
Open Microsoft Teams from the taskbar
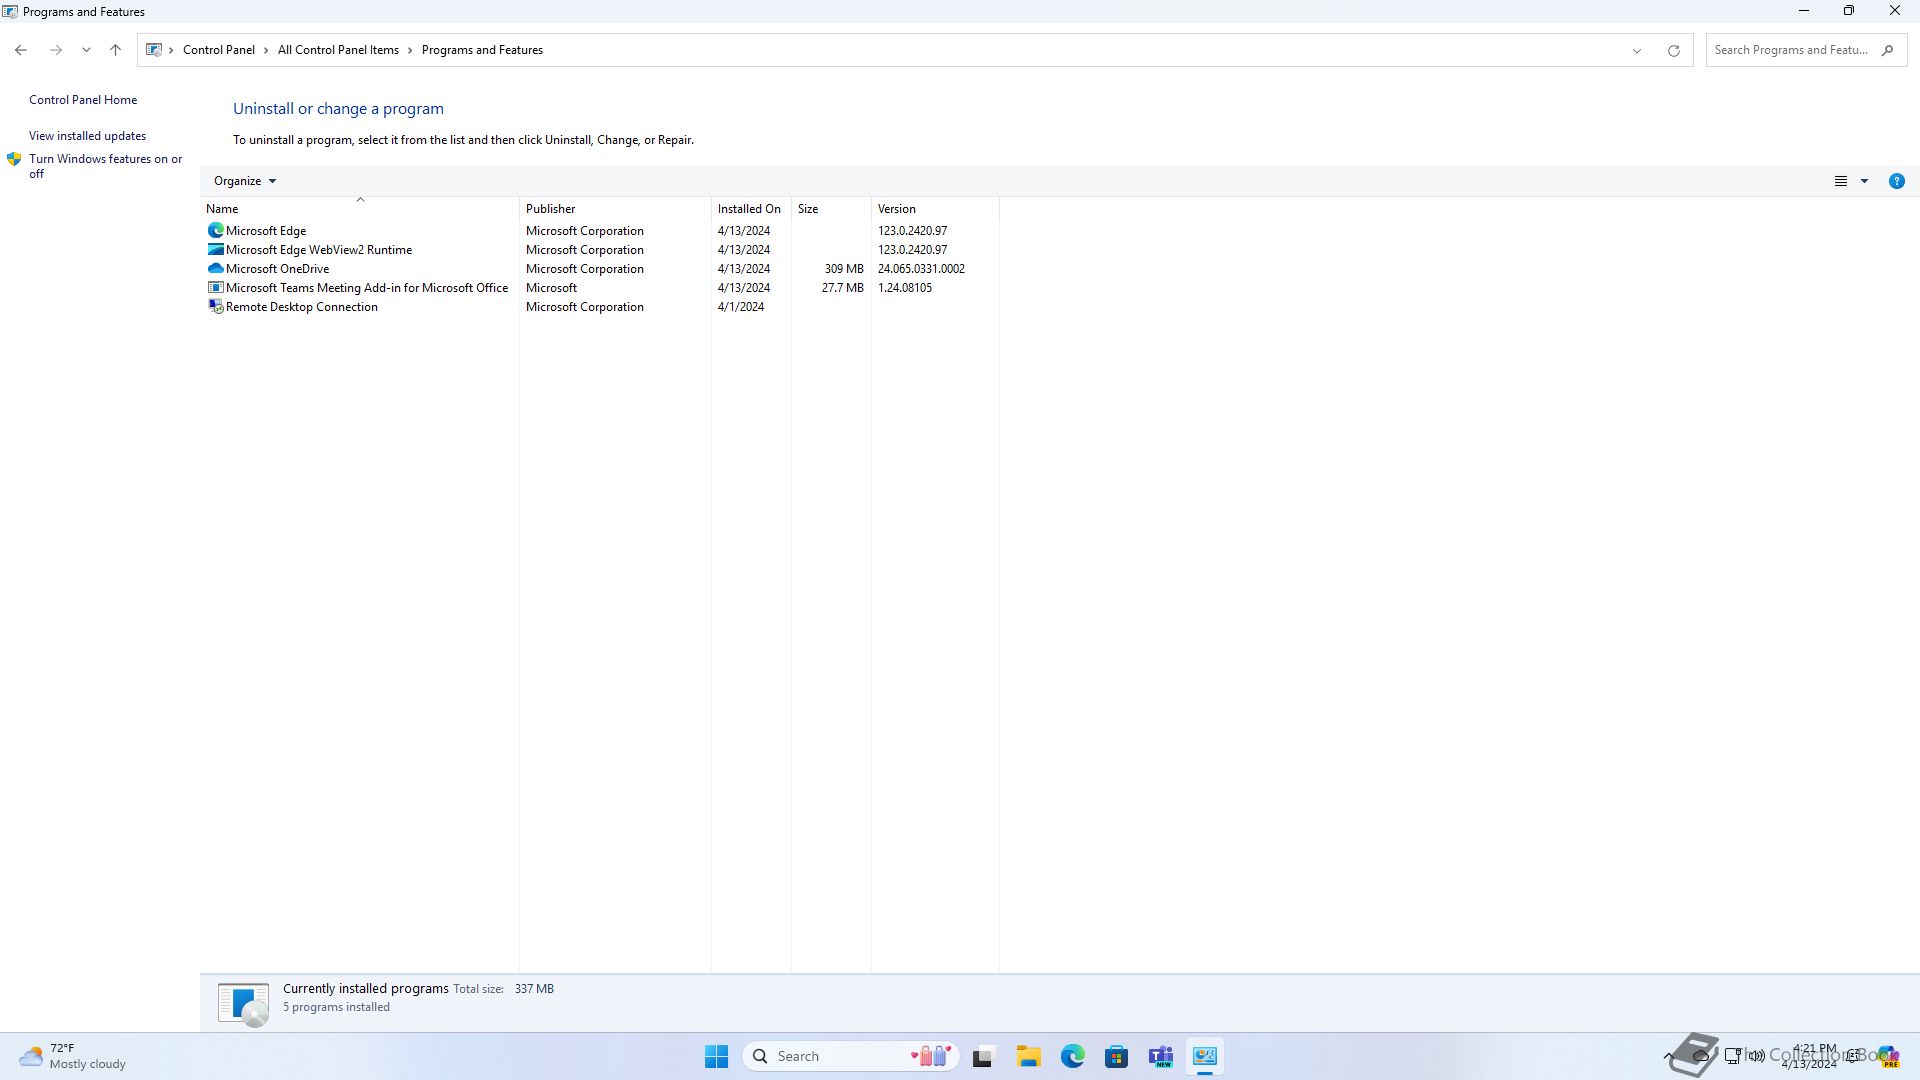tap(1161, 1056)
